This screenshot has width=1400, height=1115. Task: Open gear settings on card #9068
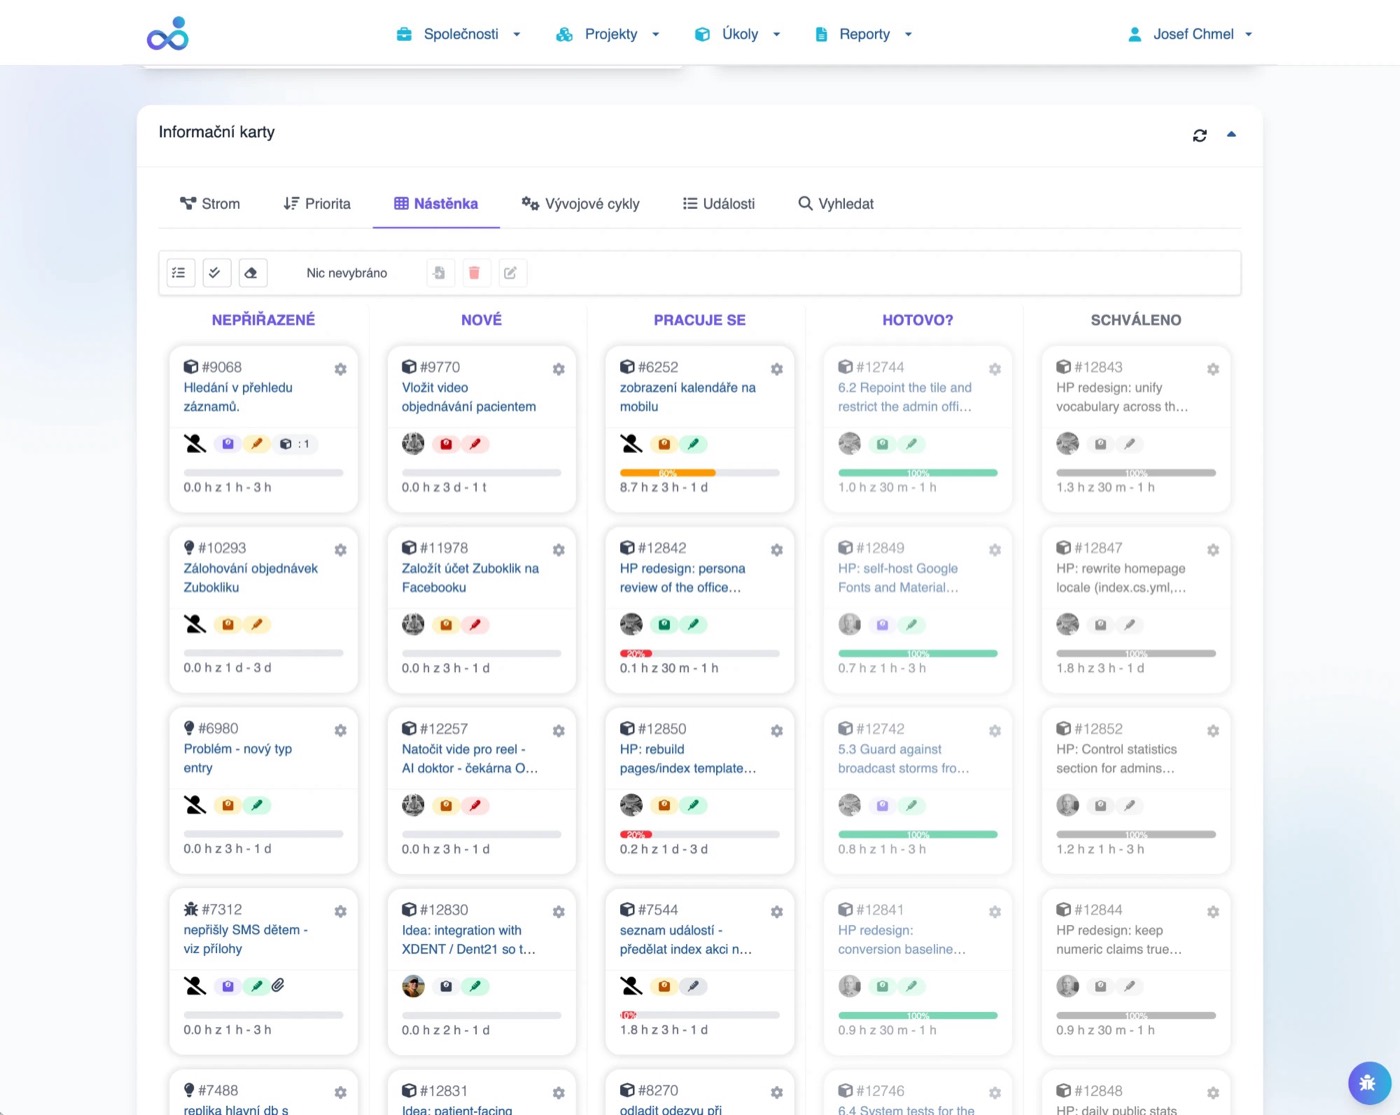click(x=340, y=369)
